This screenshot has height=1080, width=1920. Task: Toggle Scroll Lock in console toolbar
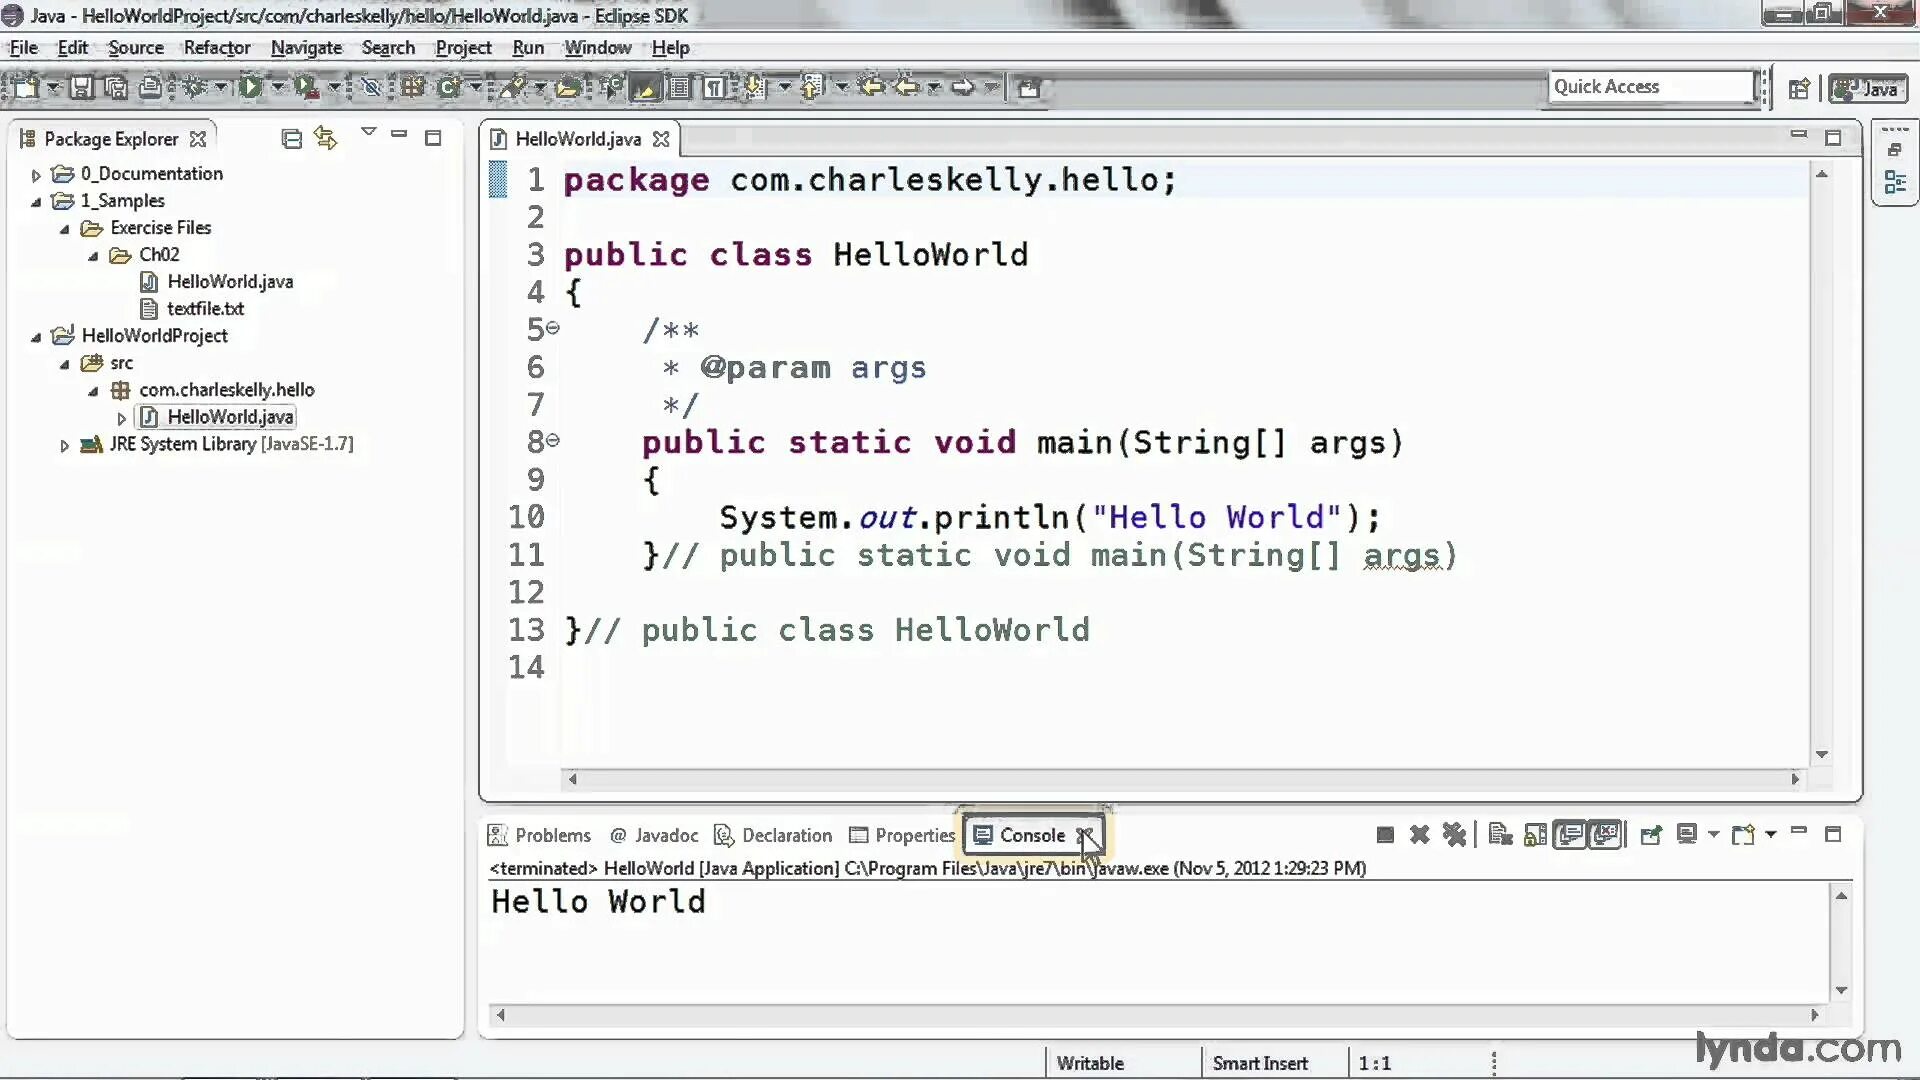click(1535, 835)
